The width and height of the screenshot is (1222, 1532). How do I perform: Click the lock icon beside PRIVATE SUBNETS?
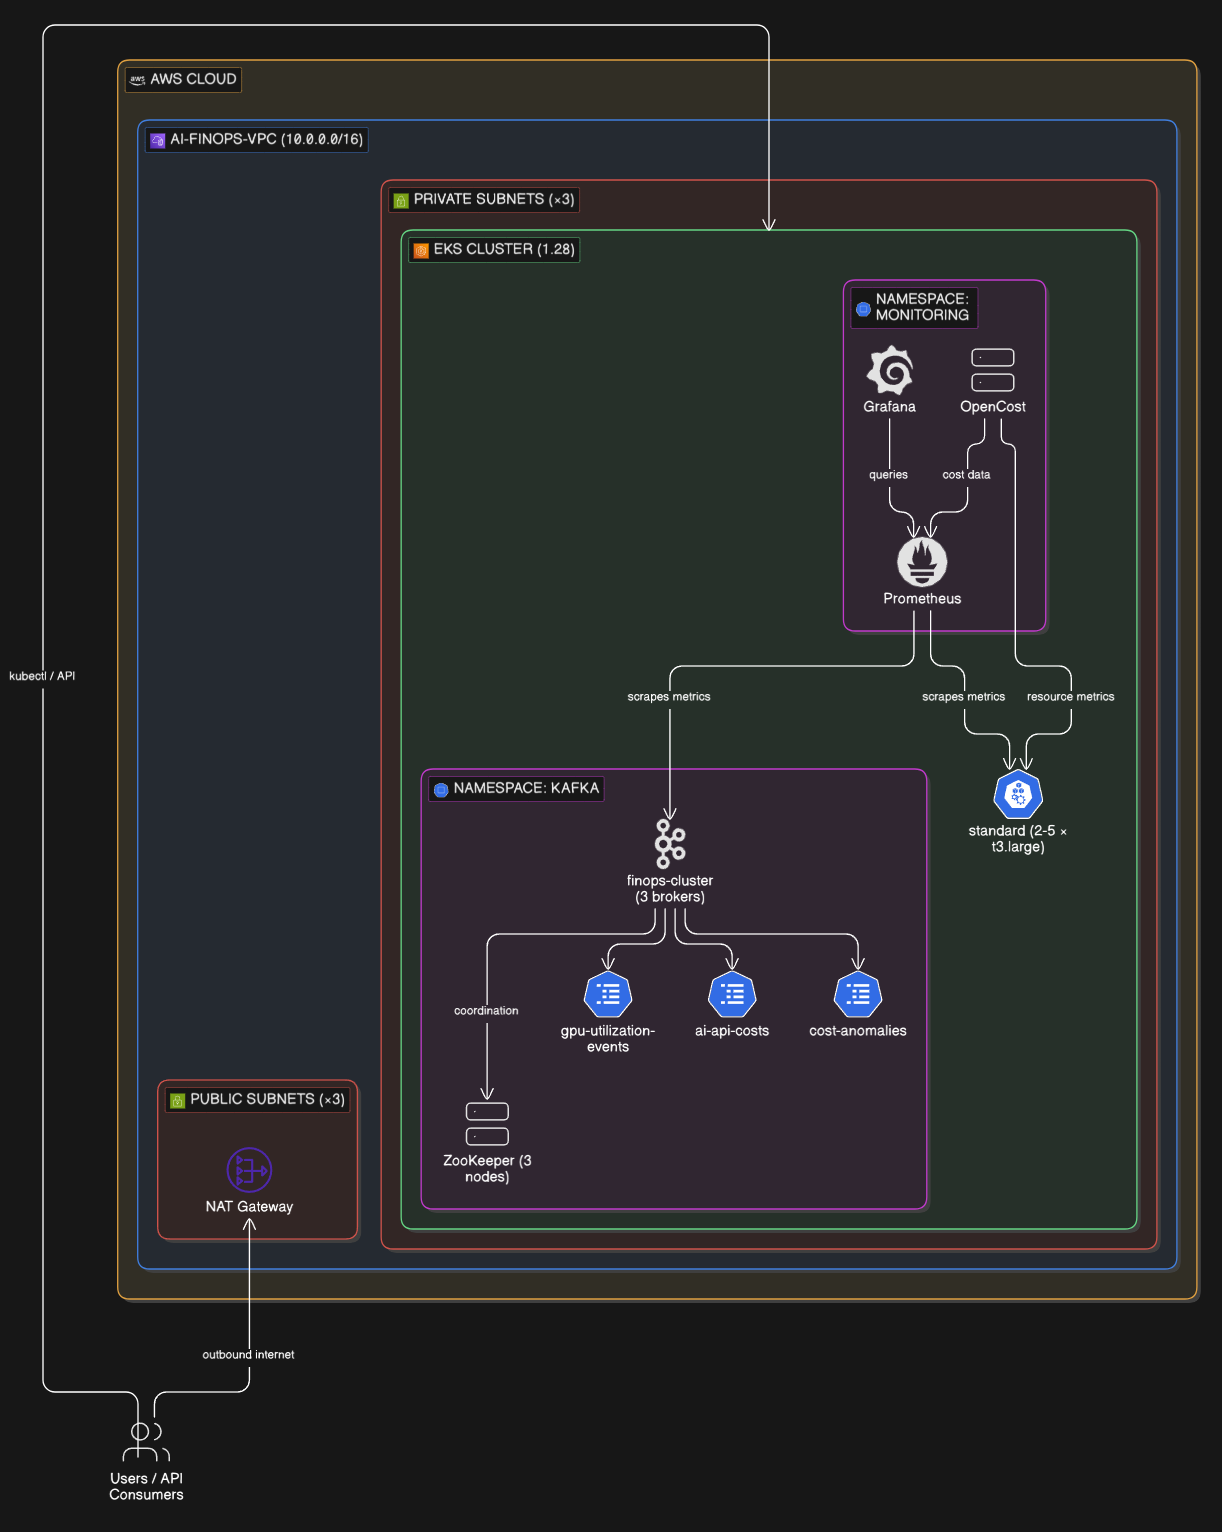pos(401,200)
